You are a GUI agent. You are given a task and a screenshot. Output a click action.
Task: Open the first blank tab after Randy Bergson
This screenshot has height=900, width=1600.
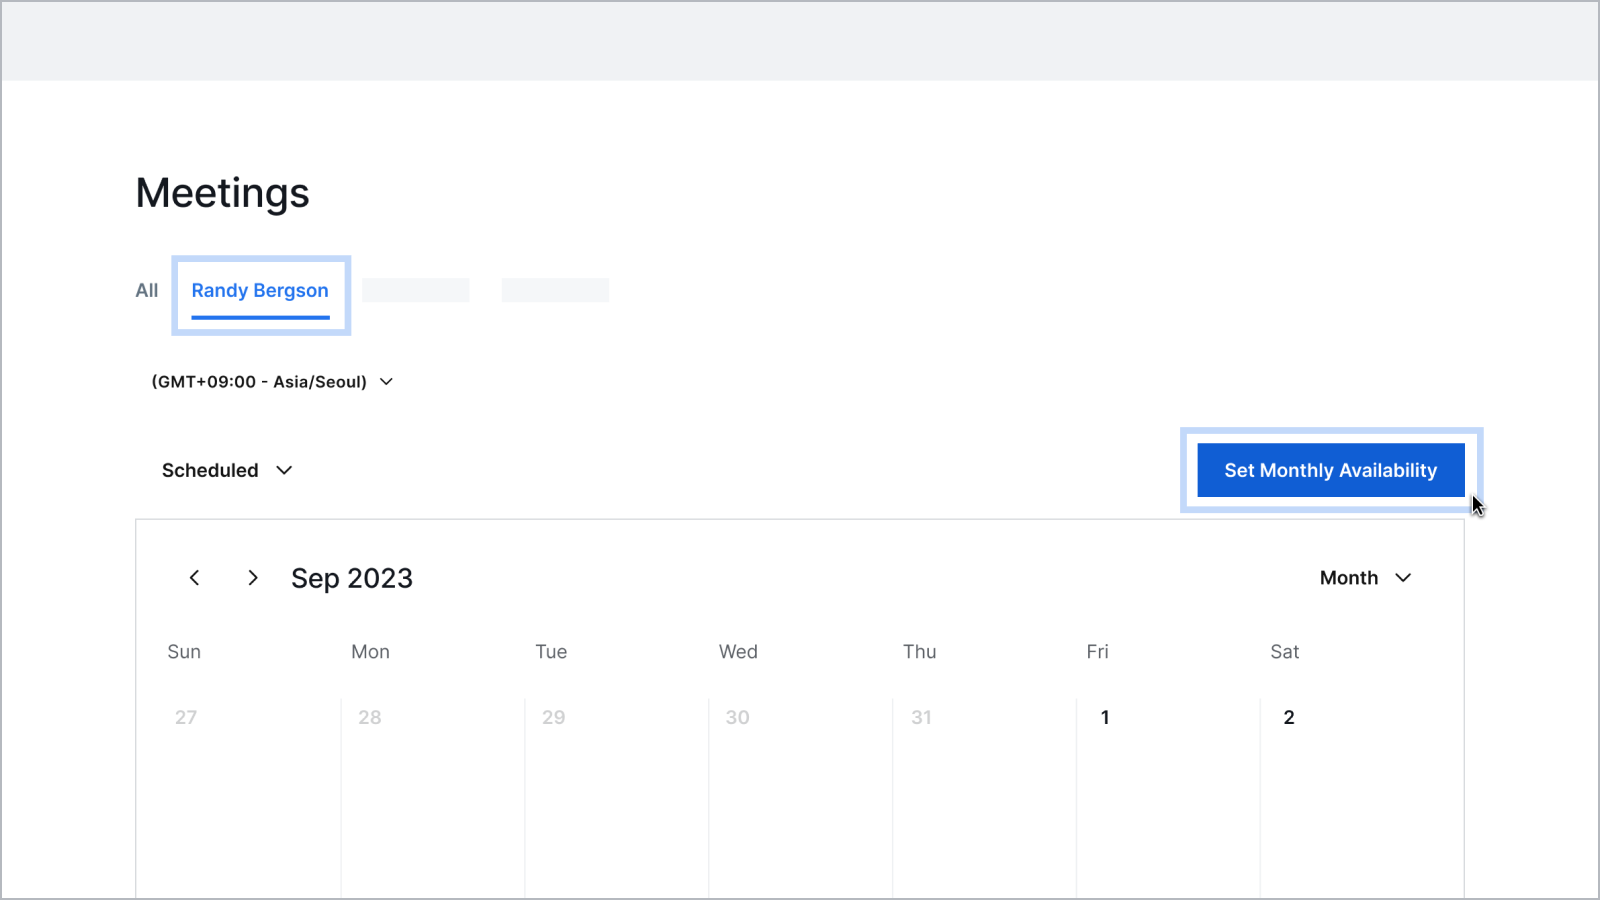pyautogui.click(x=415, y=290)
